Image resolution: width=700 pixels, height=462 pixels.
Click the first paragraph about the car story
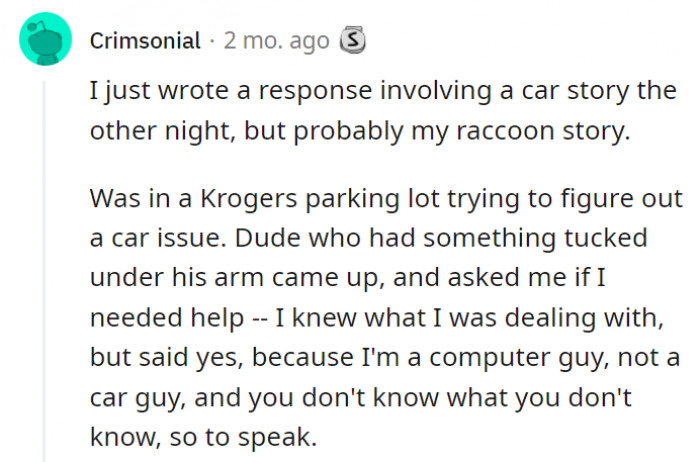383,111
